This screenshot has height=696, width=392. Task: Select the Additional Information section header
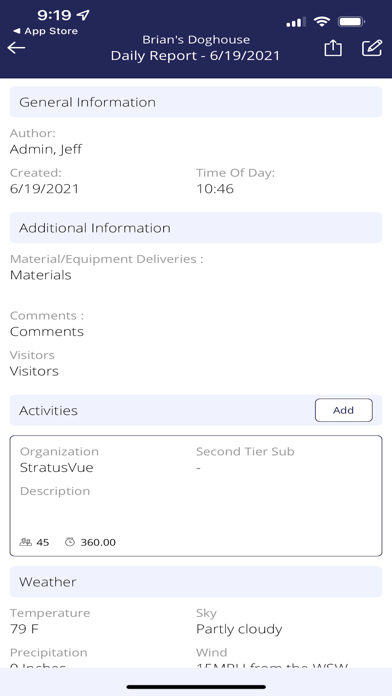(196, 228)
